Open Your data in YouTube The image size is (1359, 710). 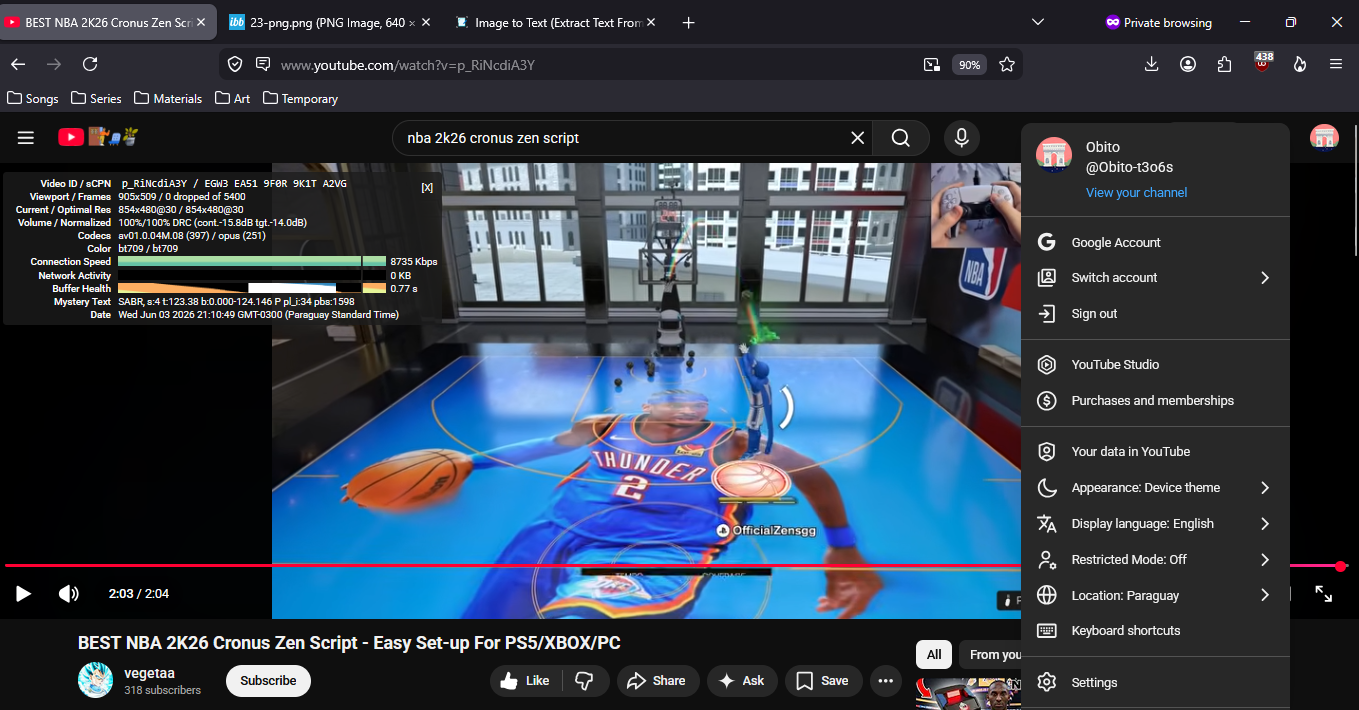tap(1155, 452)
